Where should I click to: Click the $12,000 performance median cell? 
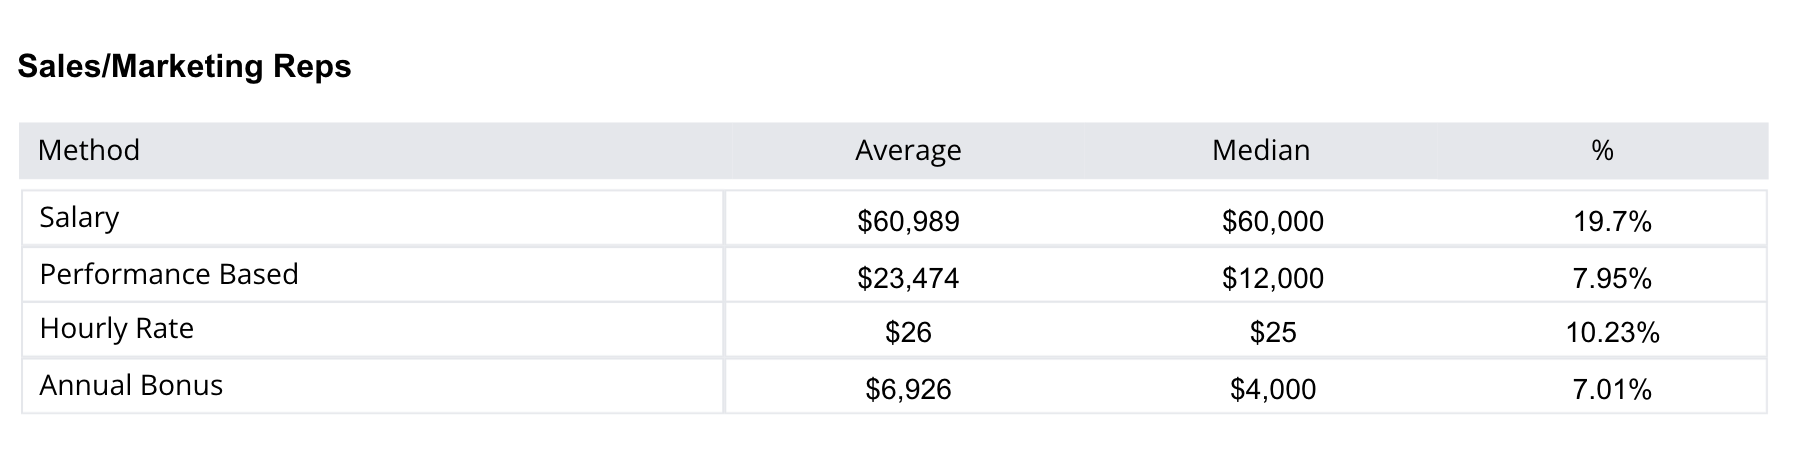click(1273, 278)
